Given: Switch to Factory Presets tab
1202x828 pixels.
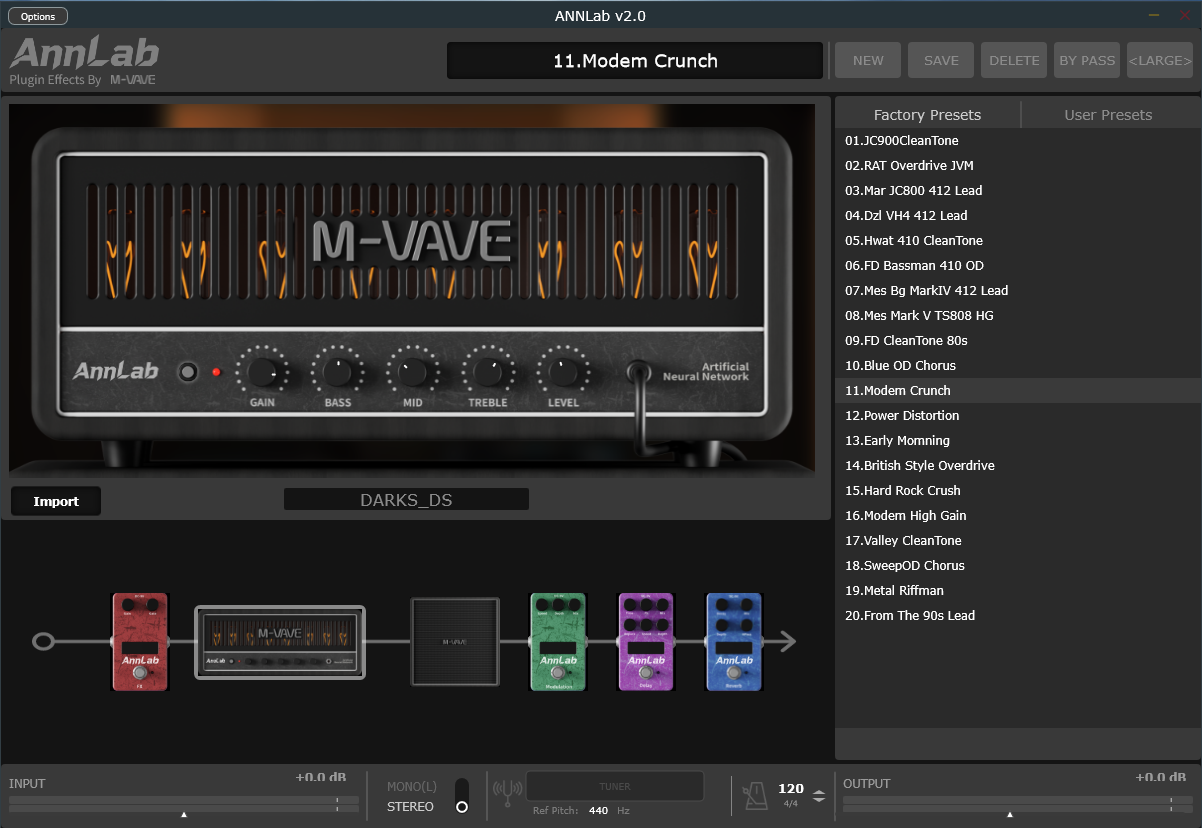Looking at the screenshot, I should (928, 115).
